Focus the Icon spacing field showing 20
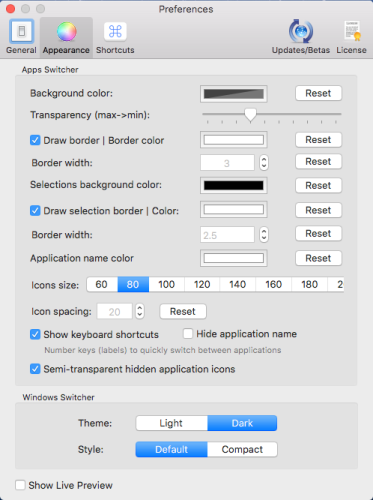 (x=114, y=312)
